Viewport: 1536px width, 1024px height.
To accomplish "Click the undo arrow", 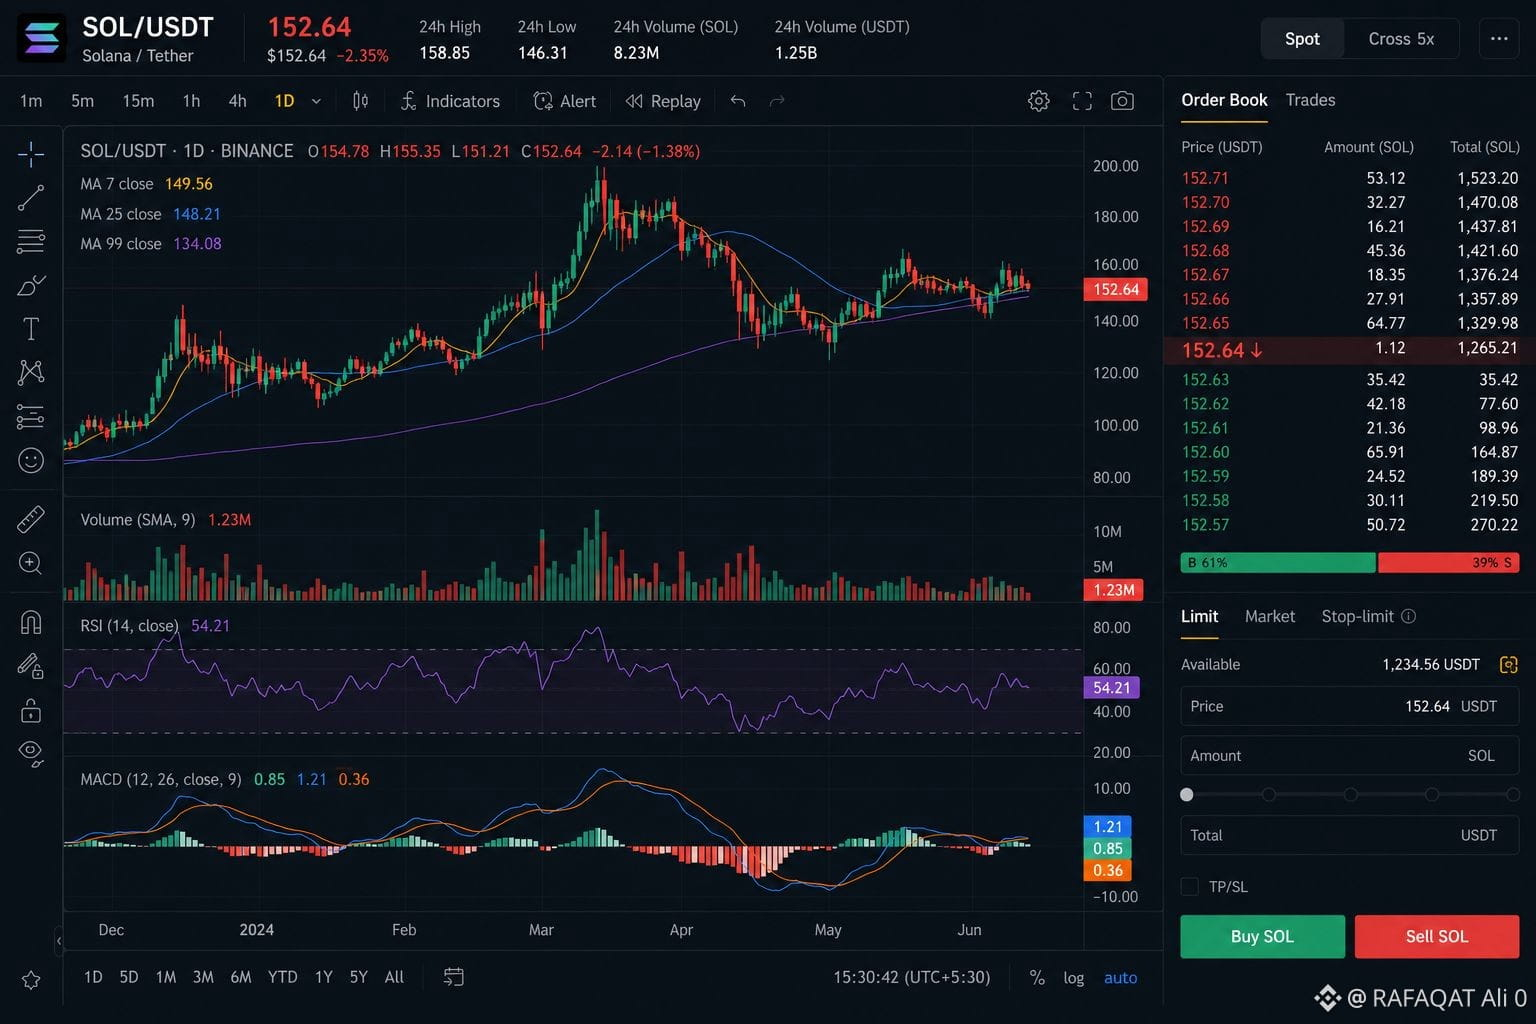I will 738,101.
